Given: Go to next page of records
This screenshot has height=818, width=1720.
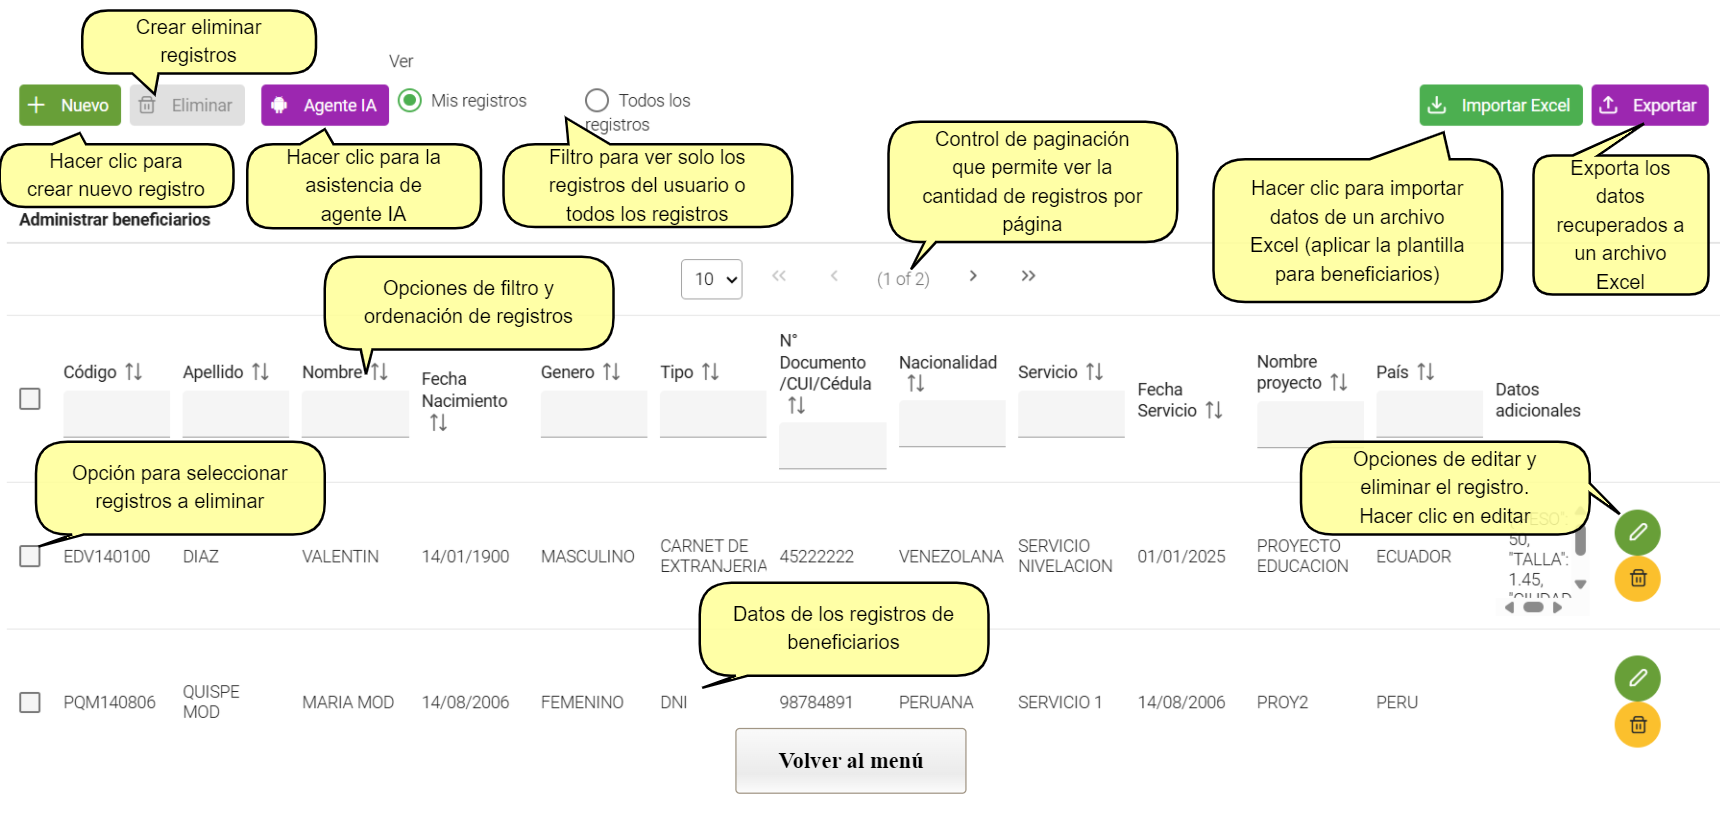Looking at the screenshot, I should tap(973, 276).
